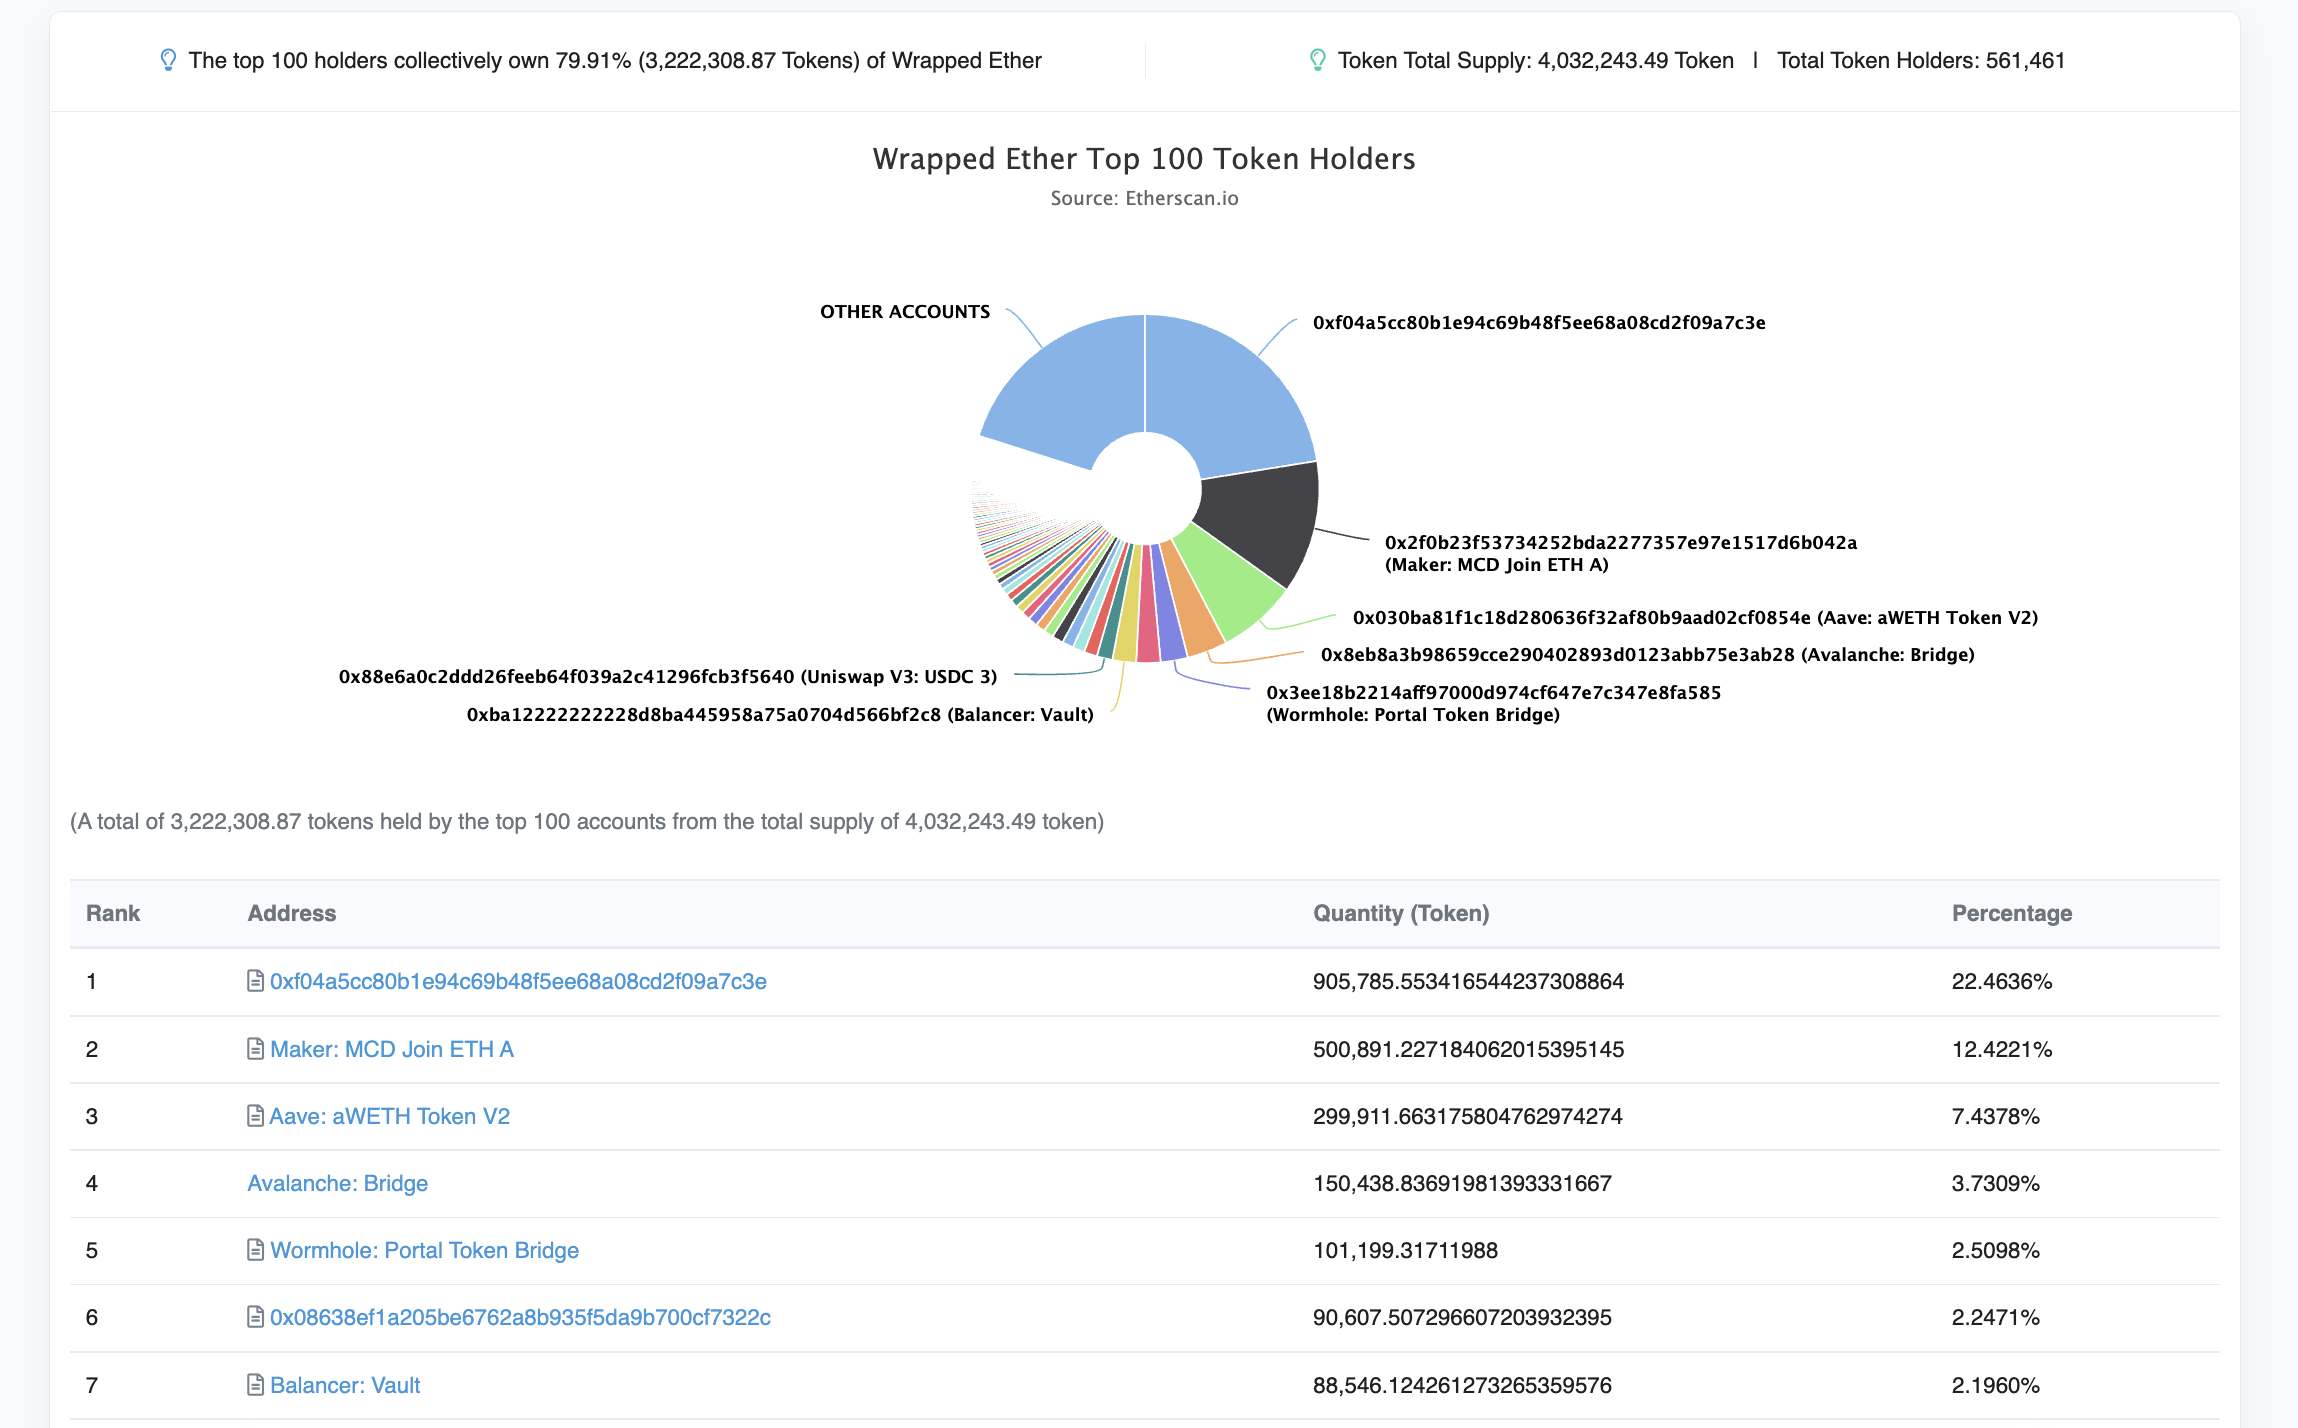Image resolution: width=2298 pixels, height=1428 pixels.
Task: Click chart label Wormhole: Portal Token Bridge
Action: pos(1494,704)
